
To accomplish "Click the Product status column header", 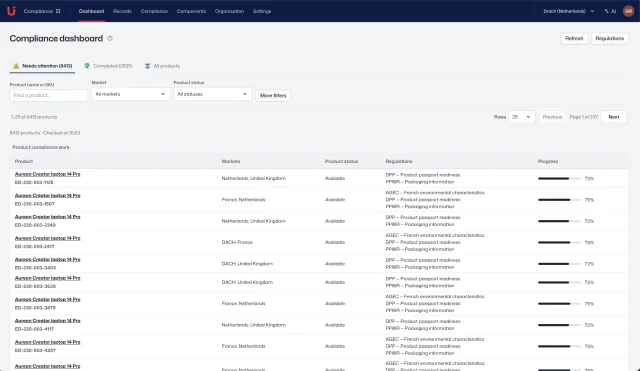I will pos(341,162).
